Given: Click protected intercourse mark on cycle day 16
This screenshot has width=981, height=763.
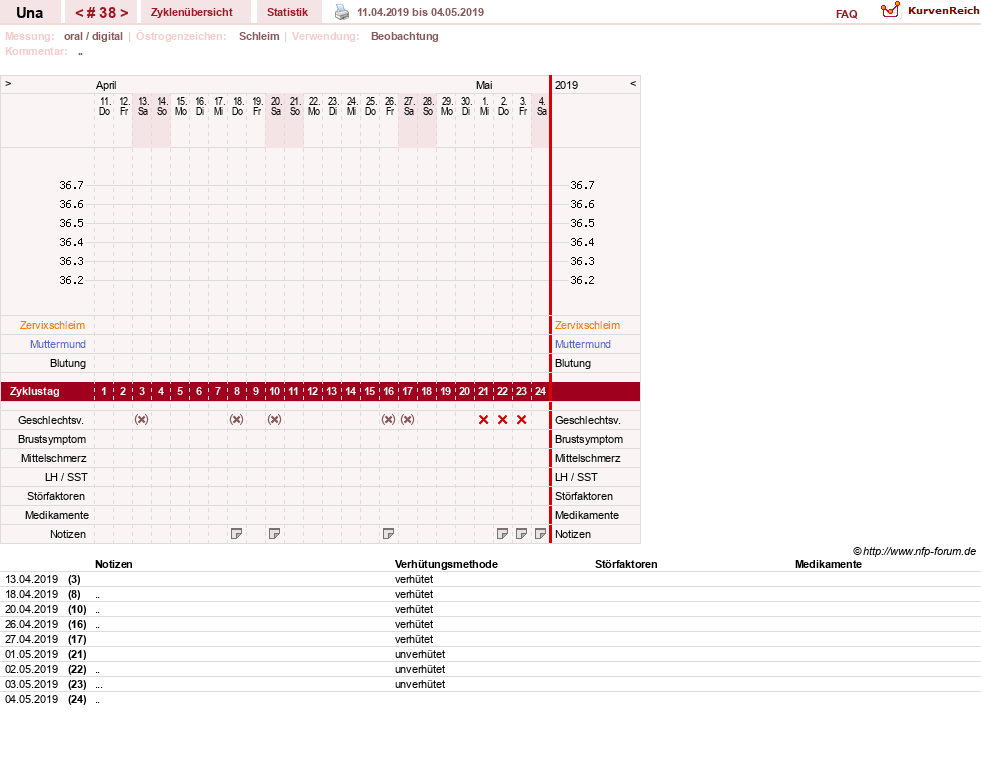Looking at the screenshot, I should tap(389, 420).
